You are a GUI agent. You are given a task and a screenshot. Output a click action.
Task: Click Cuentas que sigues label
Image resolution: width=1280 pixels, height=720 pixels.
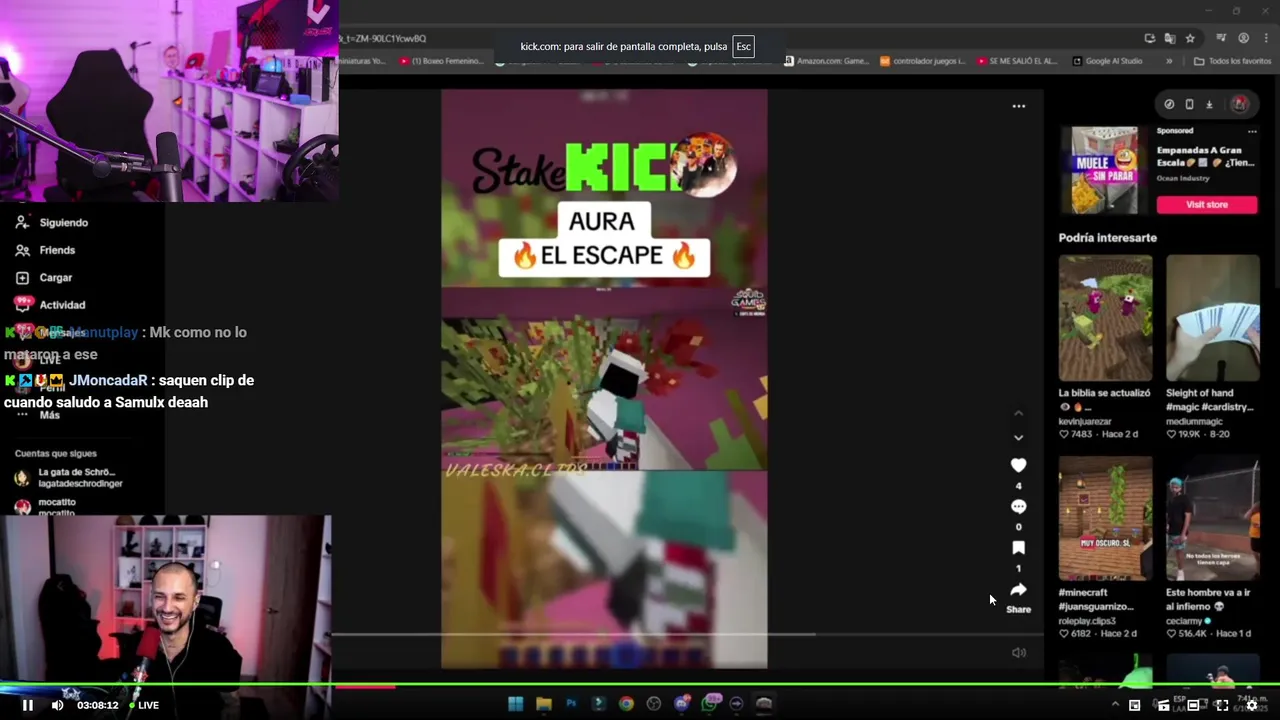(x=55, y=453)
